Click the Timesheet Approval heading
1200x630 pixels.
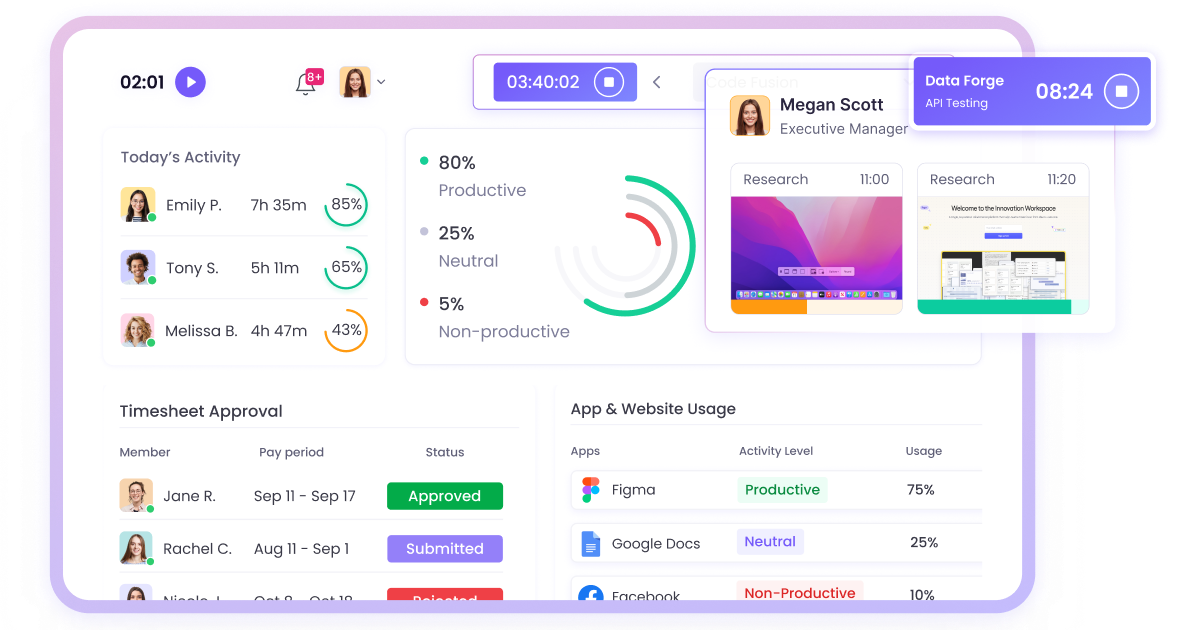201,411
